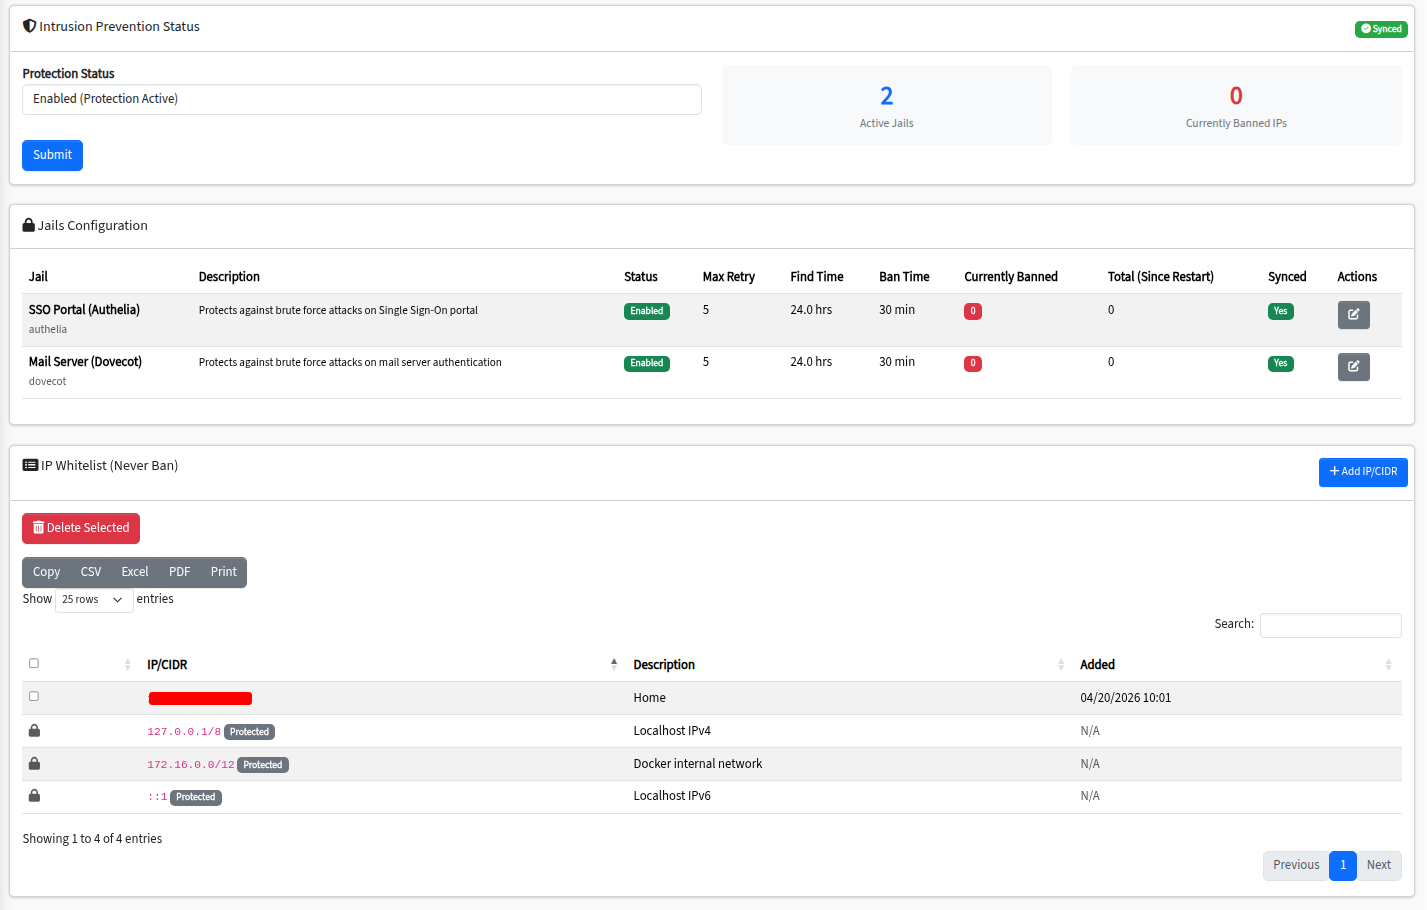Click the SSO Portal (Authelia) jail name
The width and height of the screenshot is (1427, 910).
84,310
